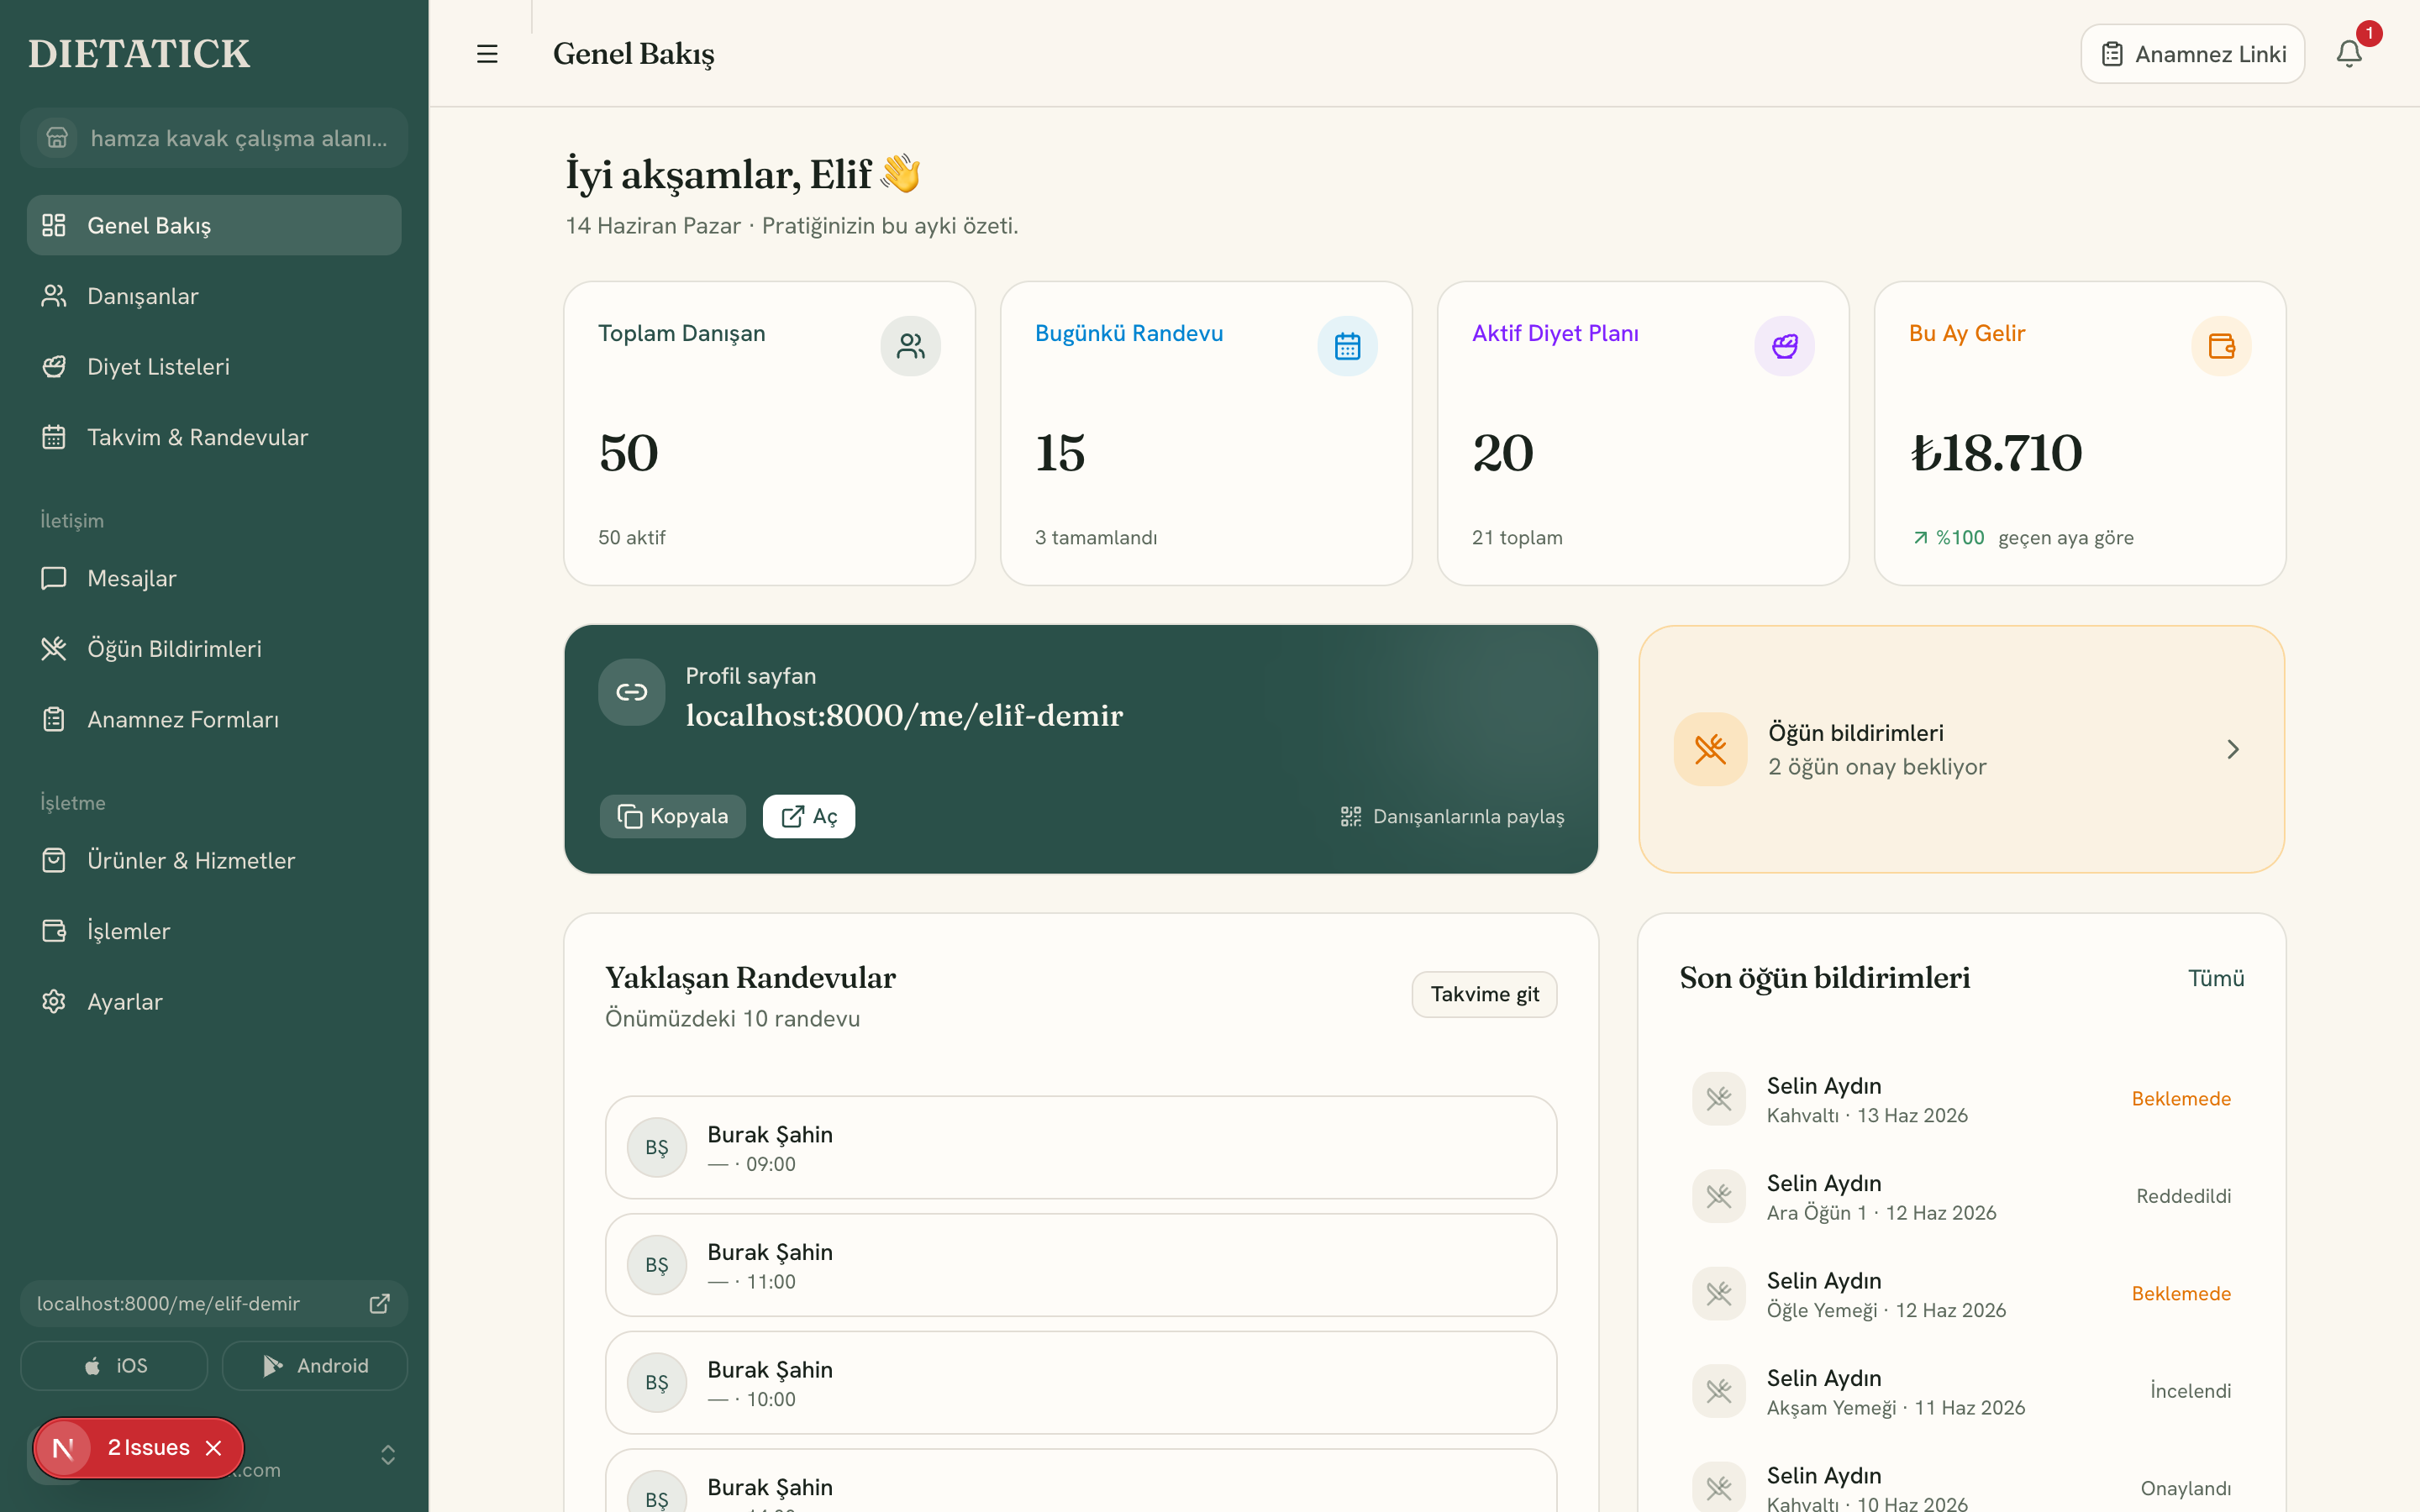The height and width of the screenshot is (1512, 2420).
Task: Click the N avatar in issues badge
Action: tap(63, 1448)
